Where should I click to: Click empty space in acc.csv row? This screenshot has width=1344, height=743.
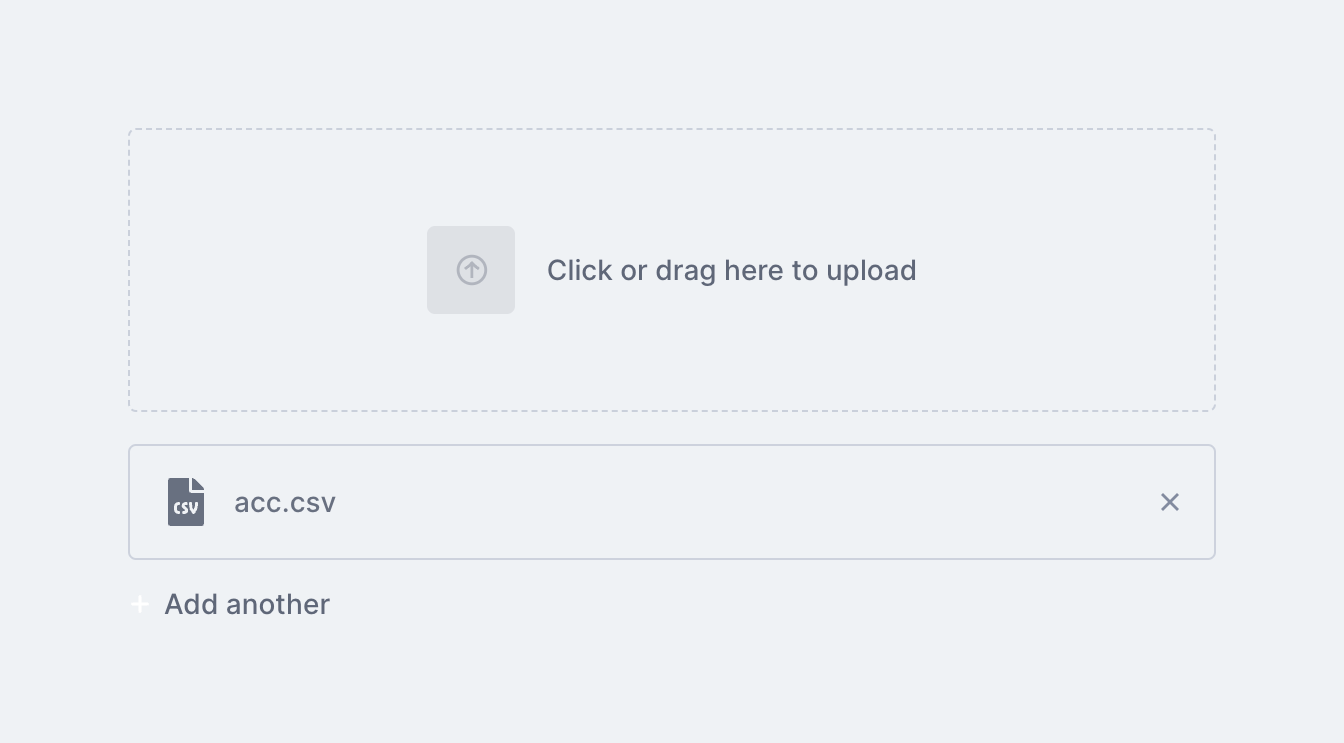(x=750, y=502)
